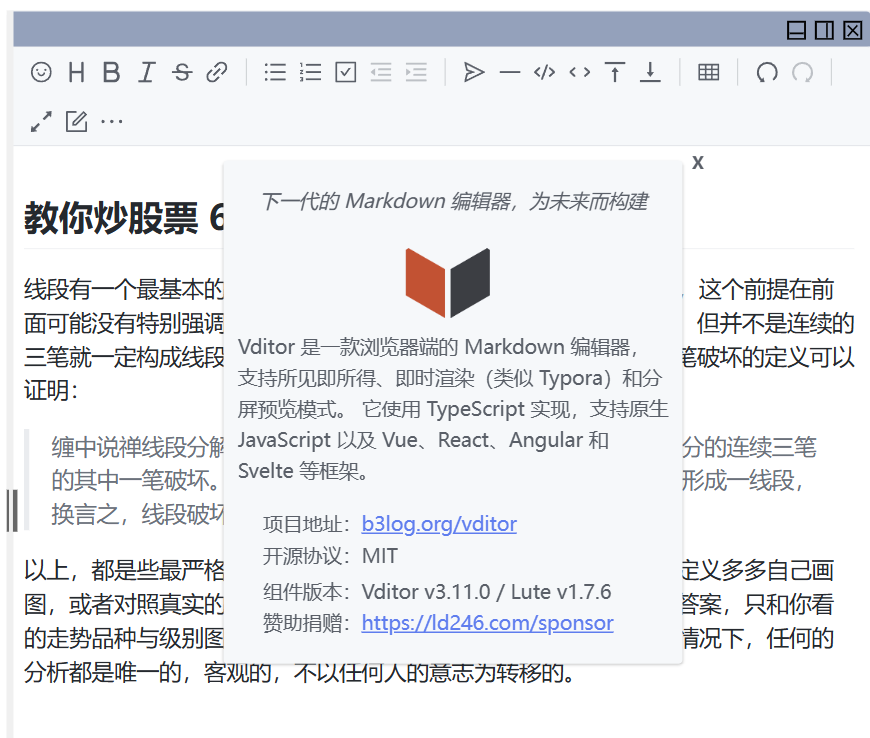
Task: Insert a horizontal rule
Action: [x=509, y=72]
